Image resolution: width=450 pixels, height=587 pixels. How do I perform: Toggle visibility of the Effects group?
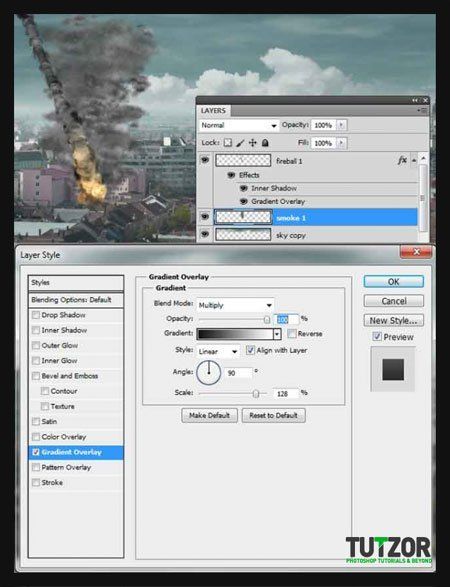(x=231, y=175)
